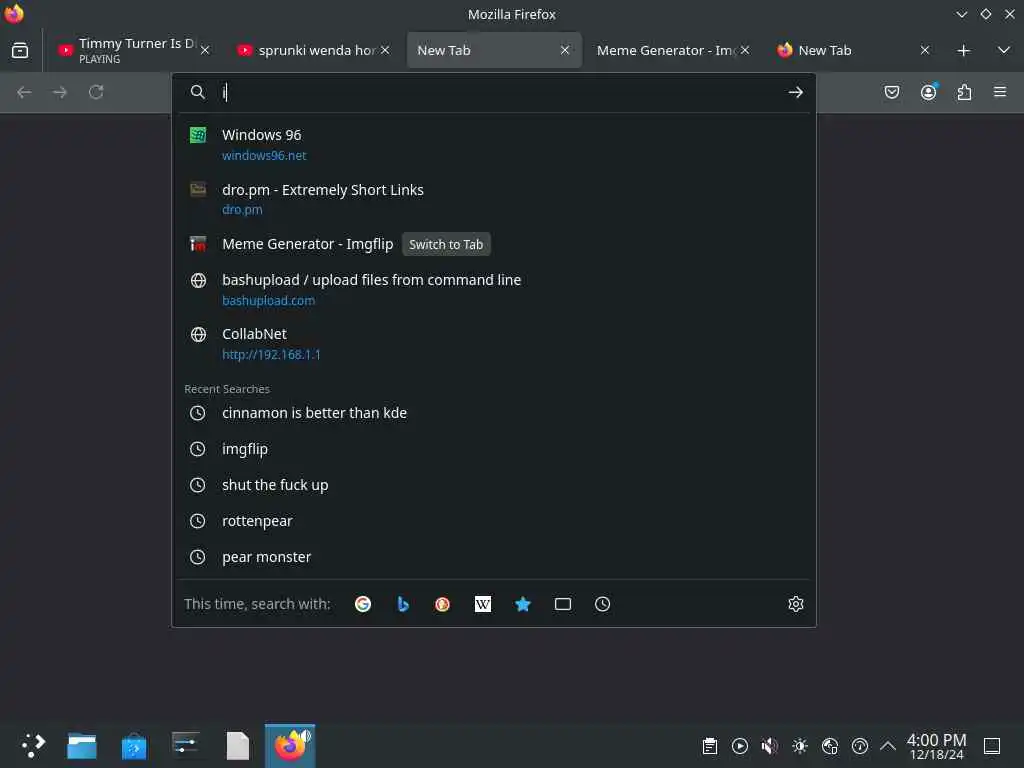Switch to Meme Generator tab
The height and width of the screenshot is (768, 1024).
coord(666,50)
